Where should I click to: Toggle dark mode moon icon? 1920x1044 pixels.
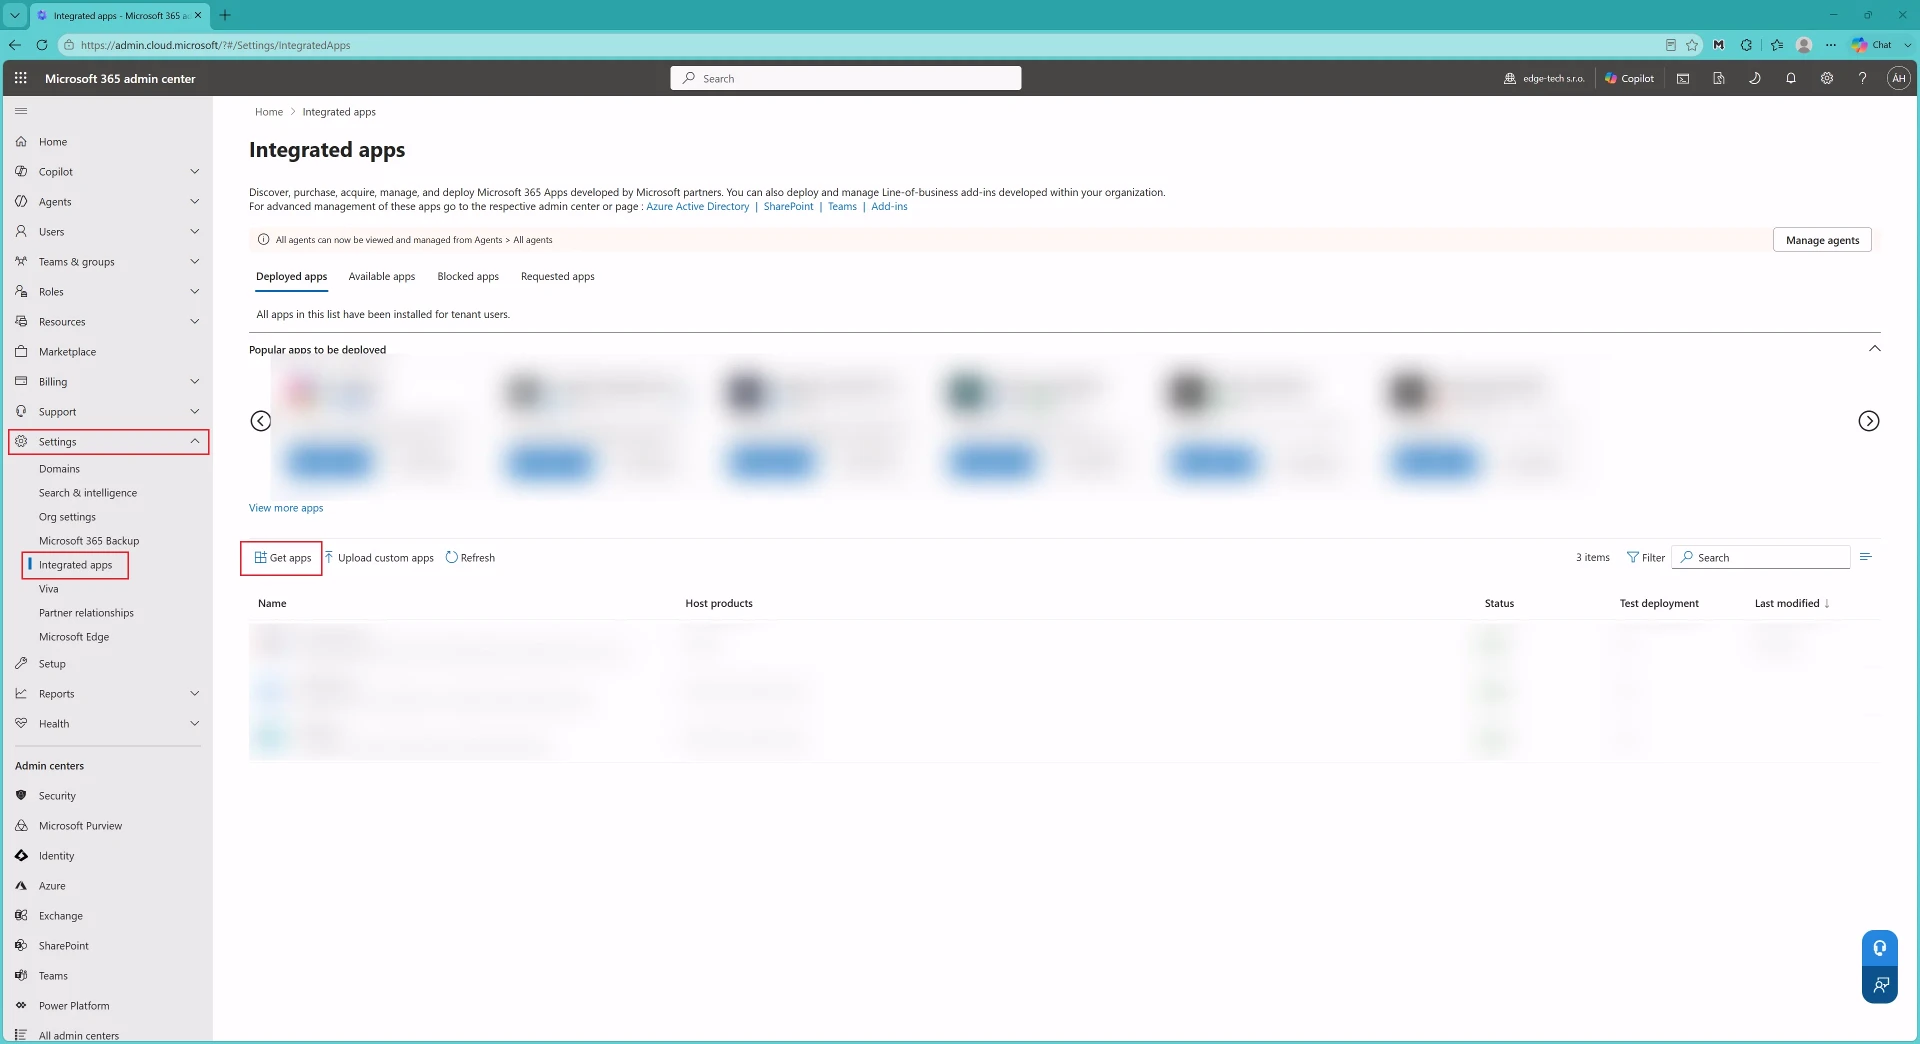click(x=1755, y=78)
